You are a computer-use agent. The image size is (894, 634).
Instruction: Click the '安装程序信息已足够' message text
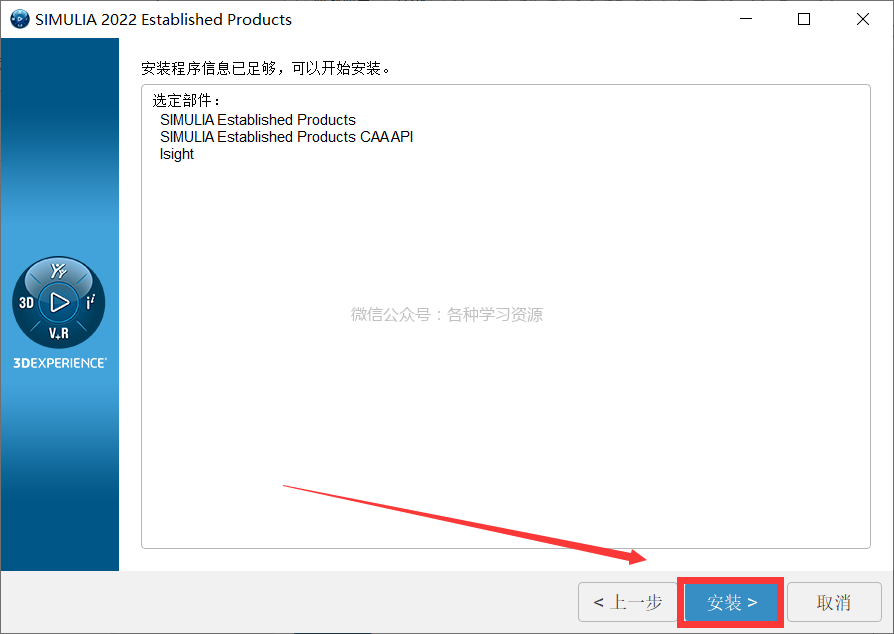click(266, 68)
